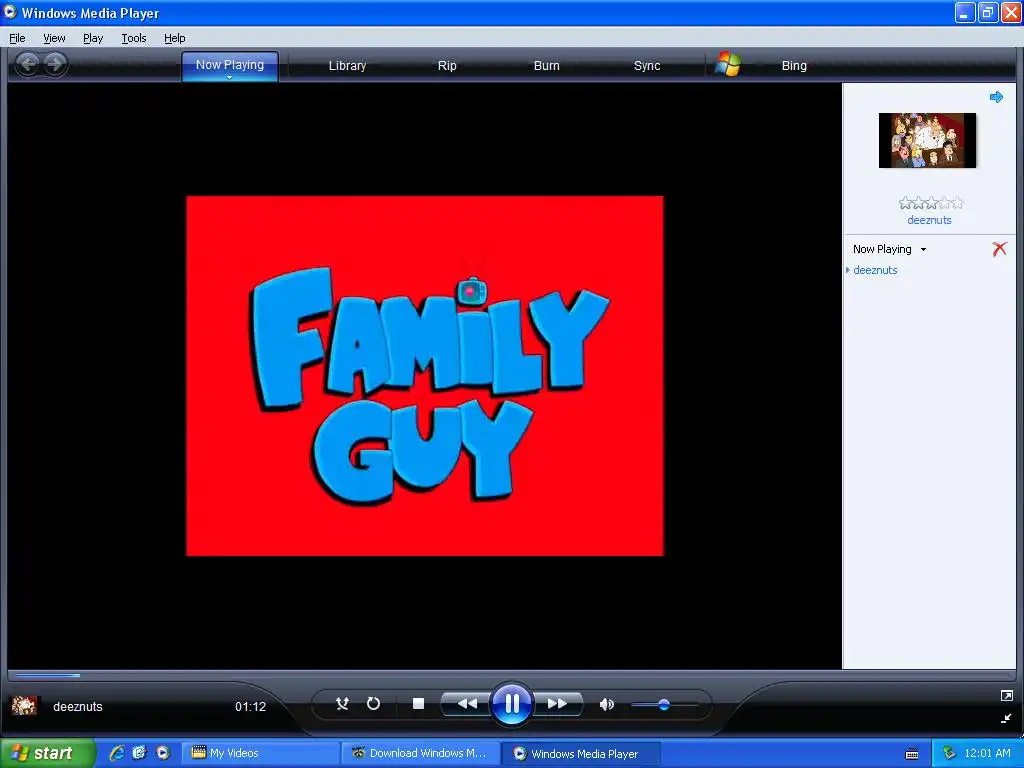Select the deeznuts playlist item

[x=874, y=270]
